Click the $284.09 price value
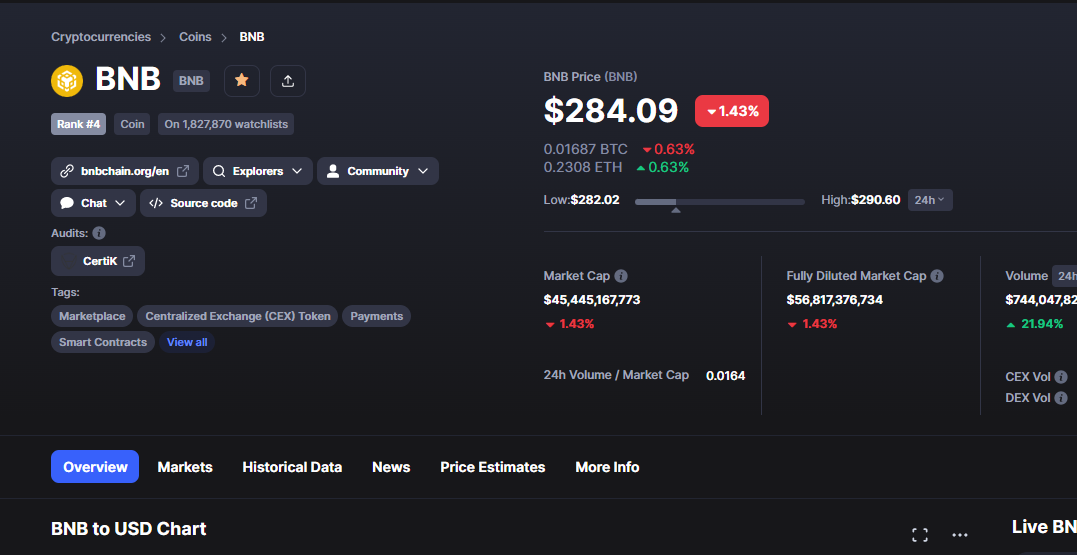This screenshot has width=1077, height=555. 611,111
